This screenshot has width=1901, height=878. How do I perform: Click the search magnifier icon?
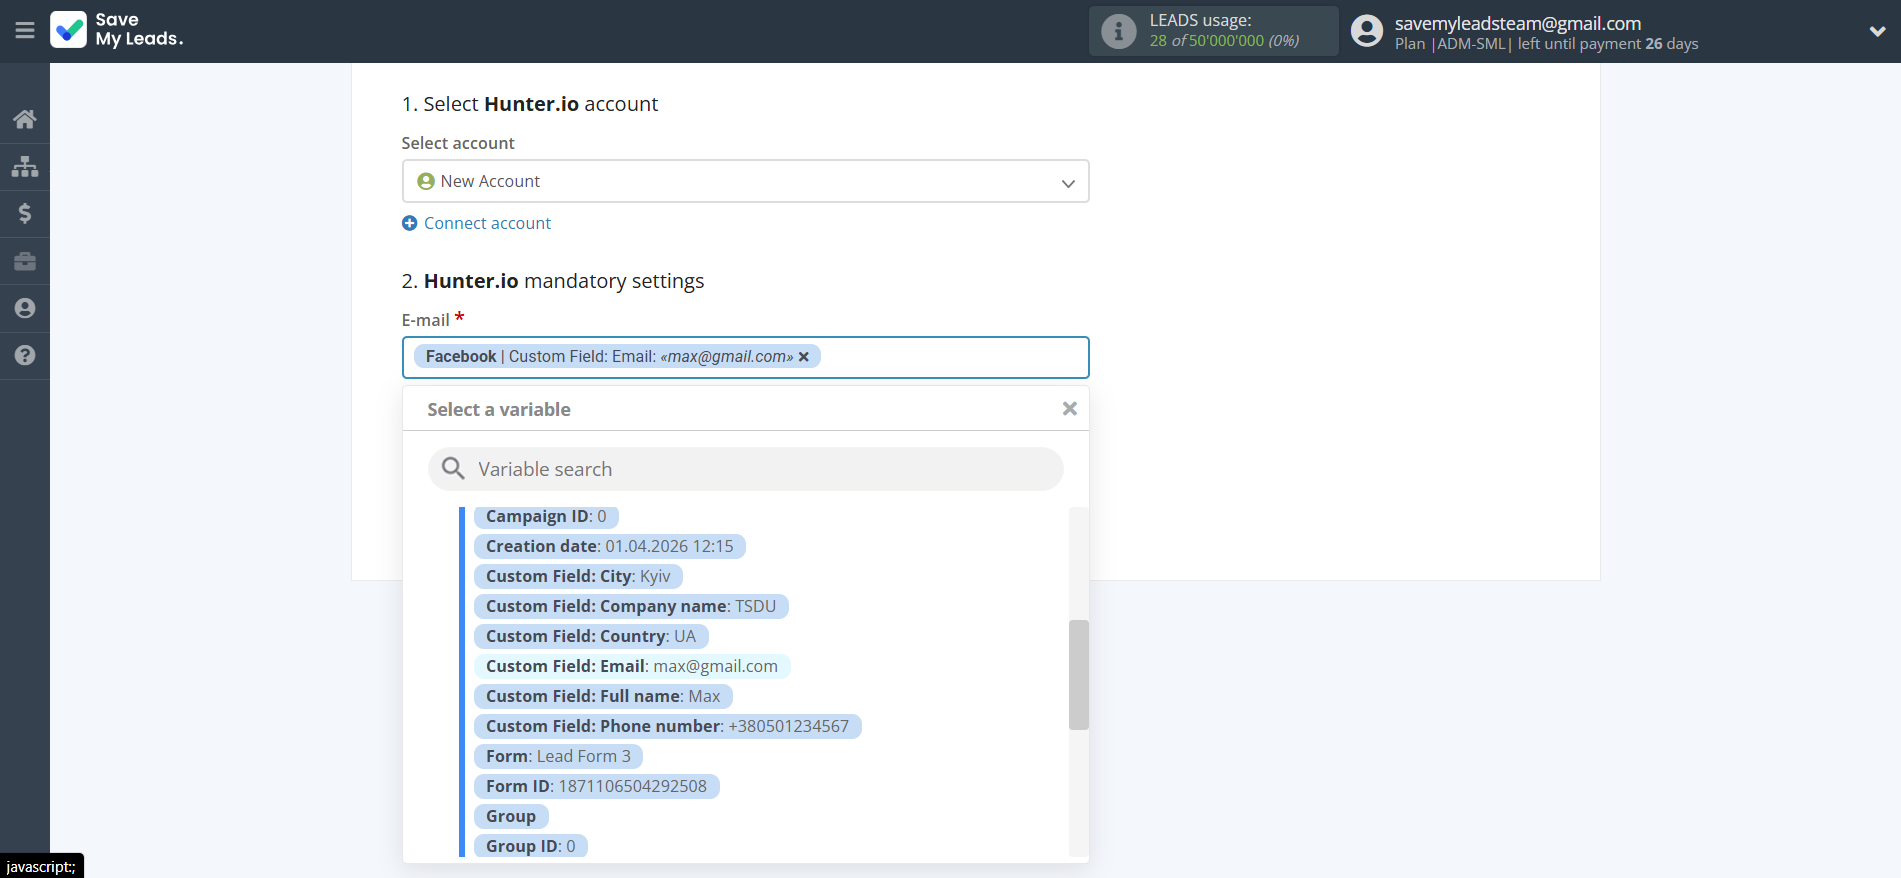[x=453, y=469]
